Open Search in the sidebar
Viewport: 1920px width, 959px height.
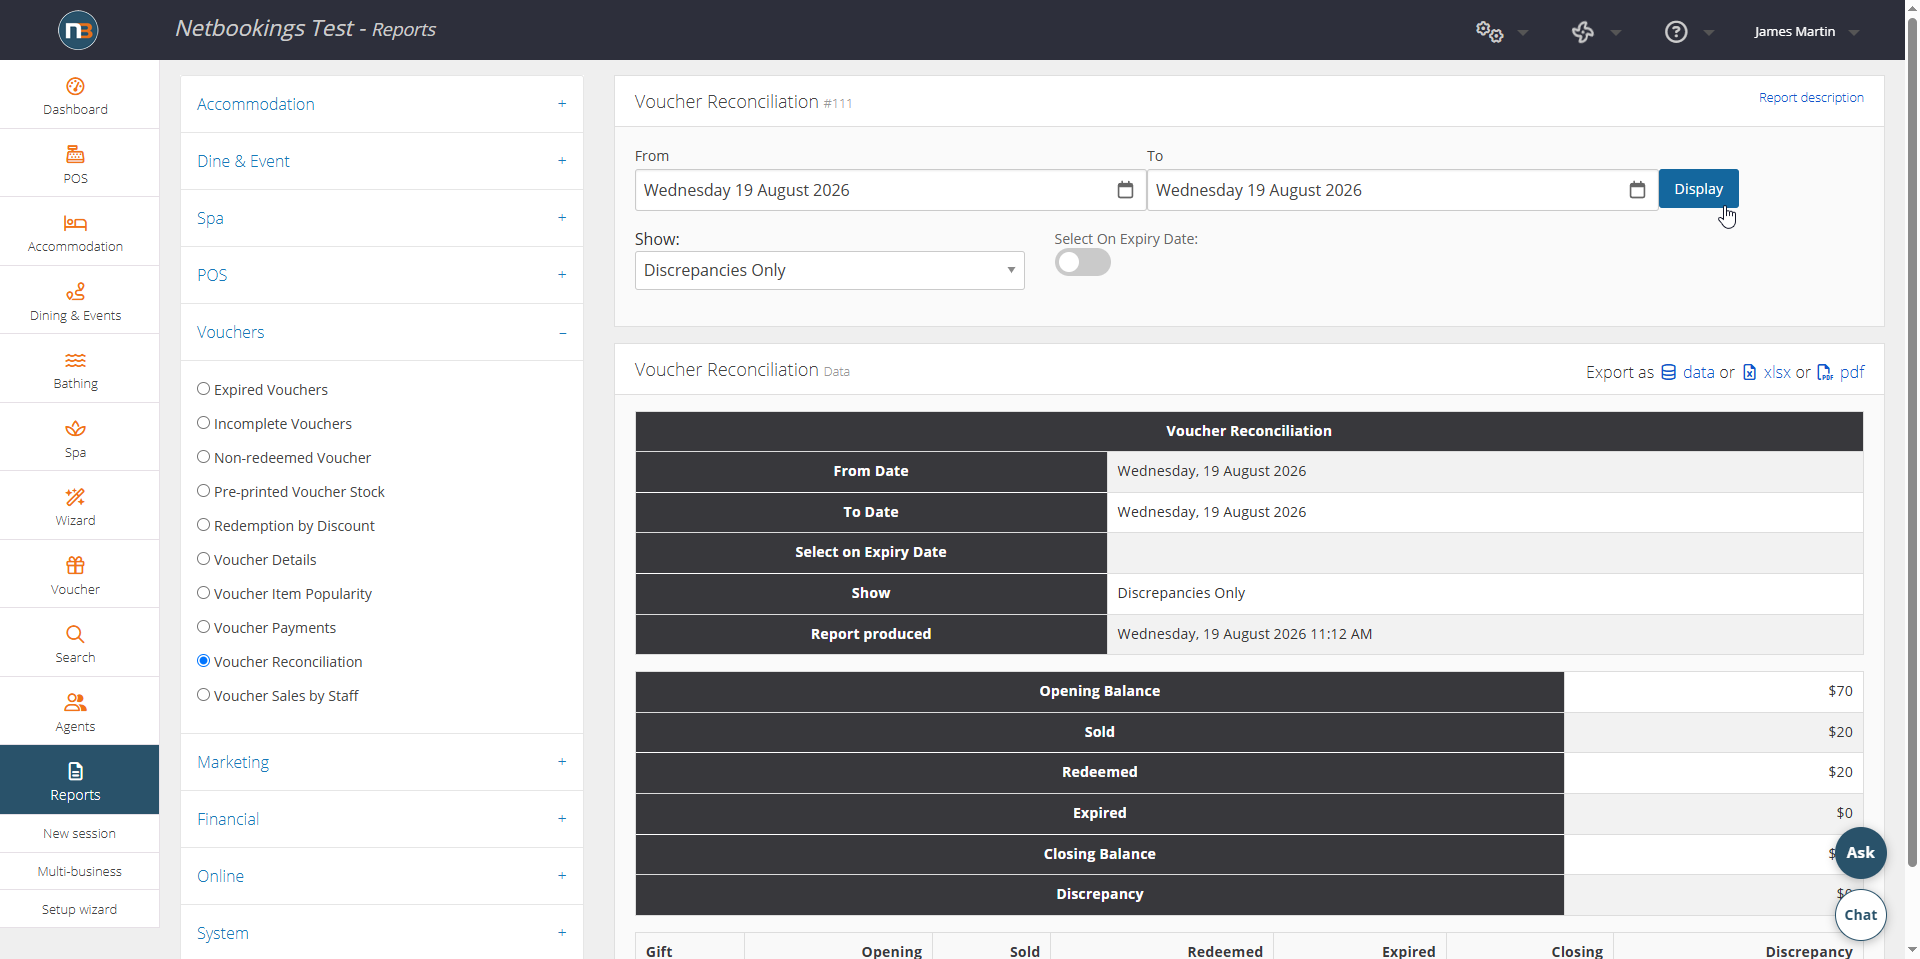click(x=76, y=644)
